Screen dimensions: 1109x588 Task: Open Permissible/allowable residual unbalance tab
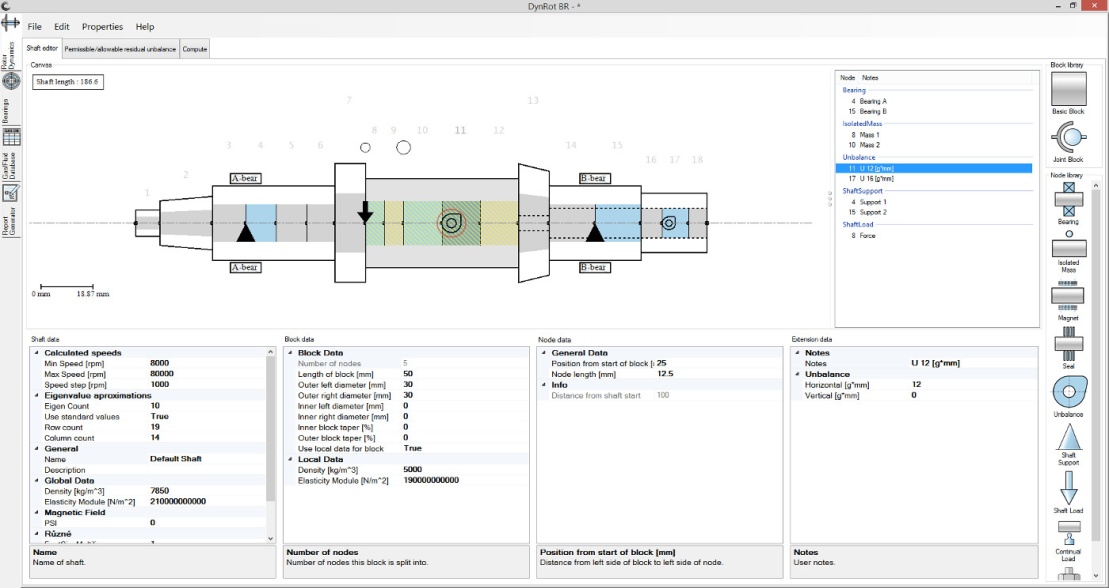pos(120,49)
